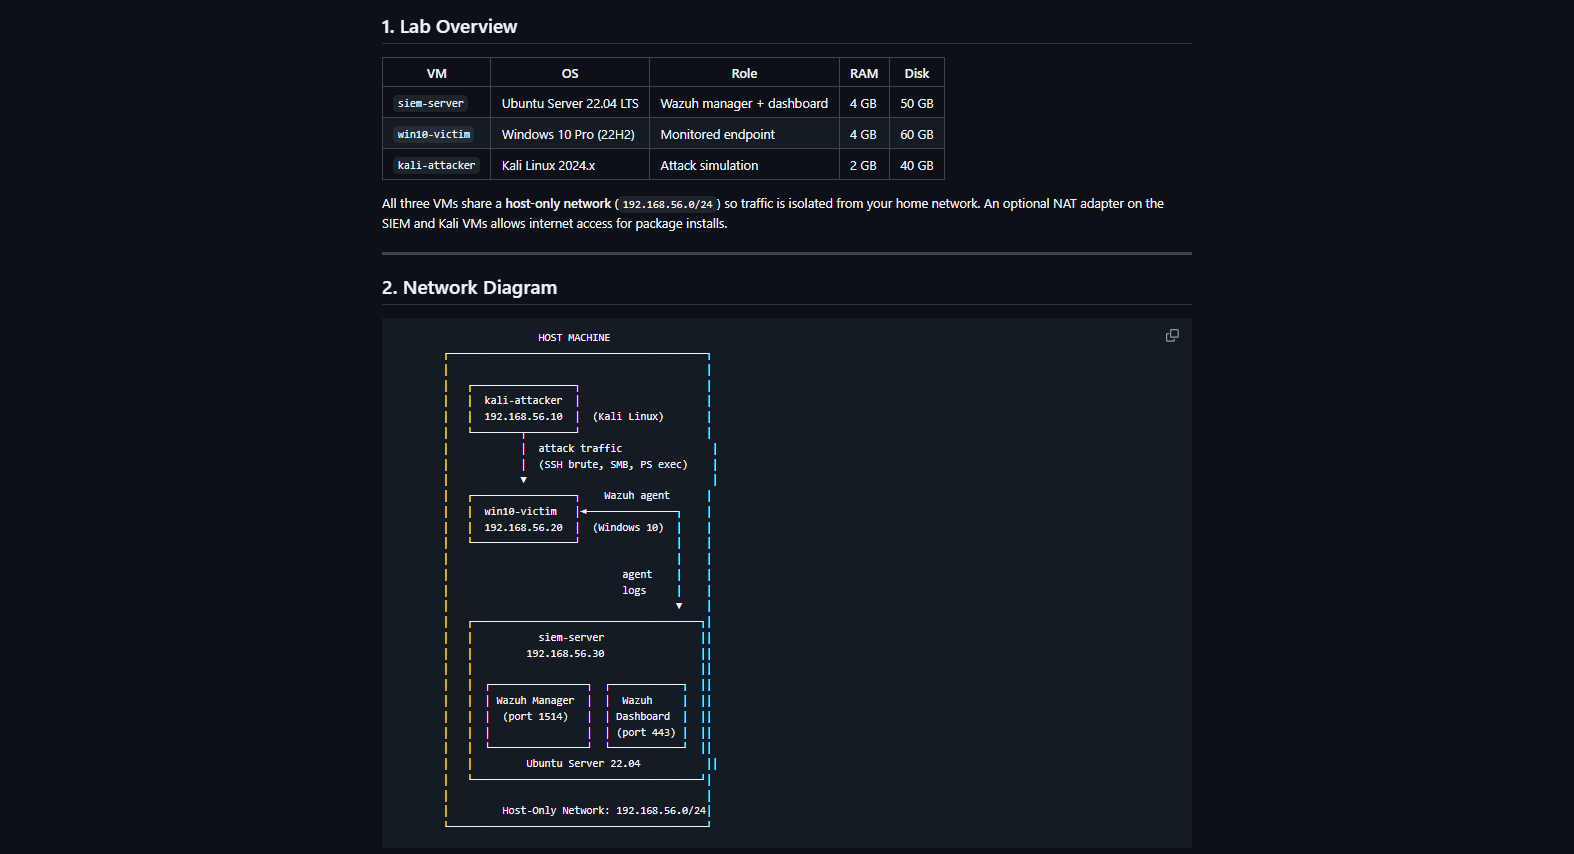Click 'attack traffic' label in diagram
The width and height of the screenshot is (1574, 854).
pyautogui.click(x=580, y=449)
